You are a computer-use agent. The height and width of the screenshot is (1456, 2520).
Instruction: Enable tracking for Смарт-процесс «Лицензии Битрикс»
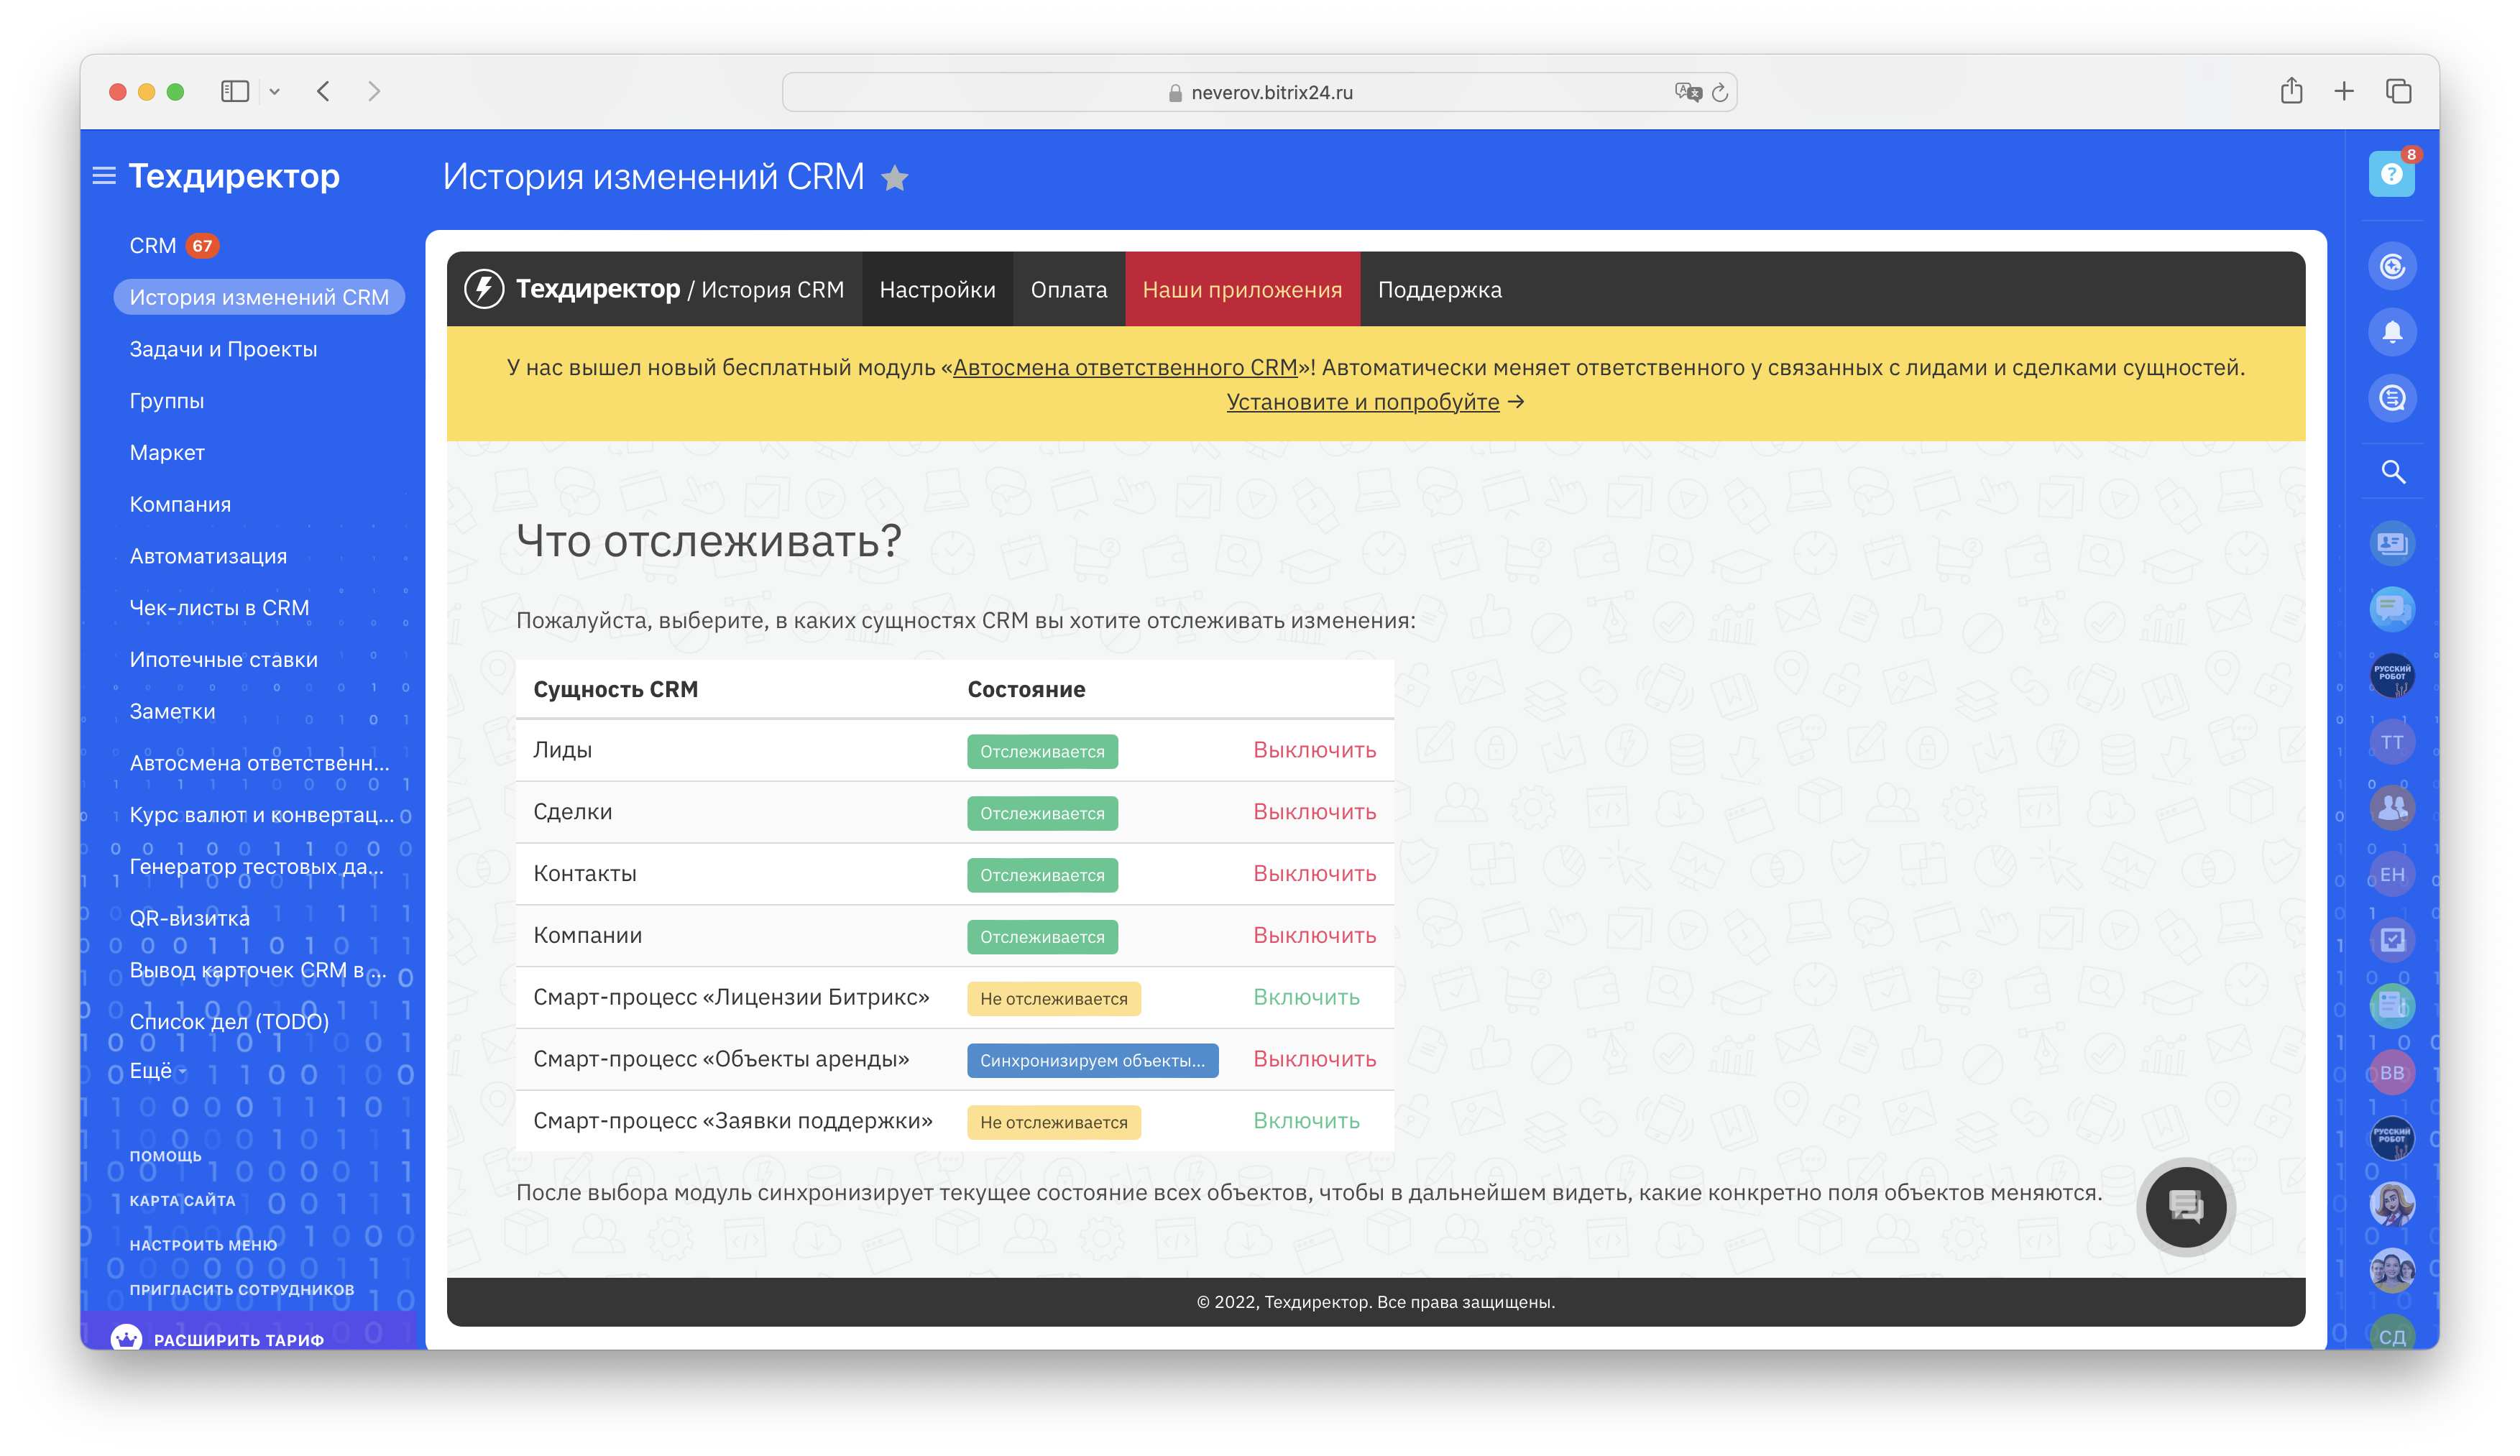1306,997
